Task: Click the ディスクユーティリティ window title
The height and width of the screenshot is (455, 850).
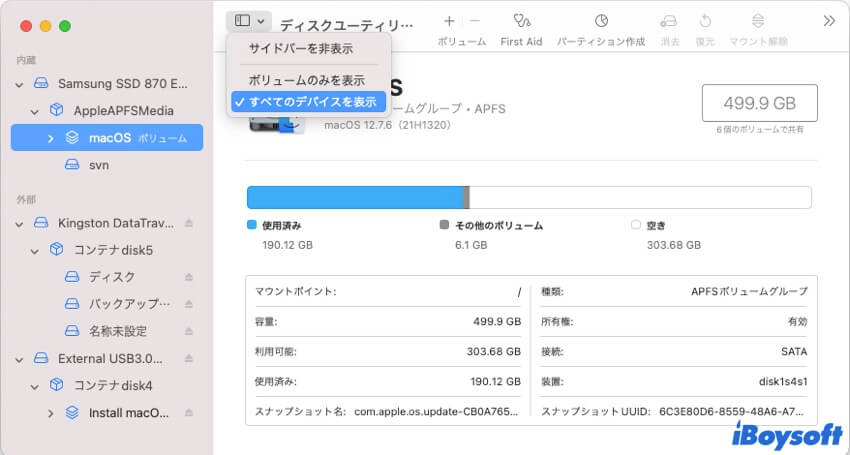Action: click(346, 25)
